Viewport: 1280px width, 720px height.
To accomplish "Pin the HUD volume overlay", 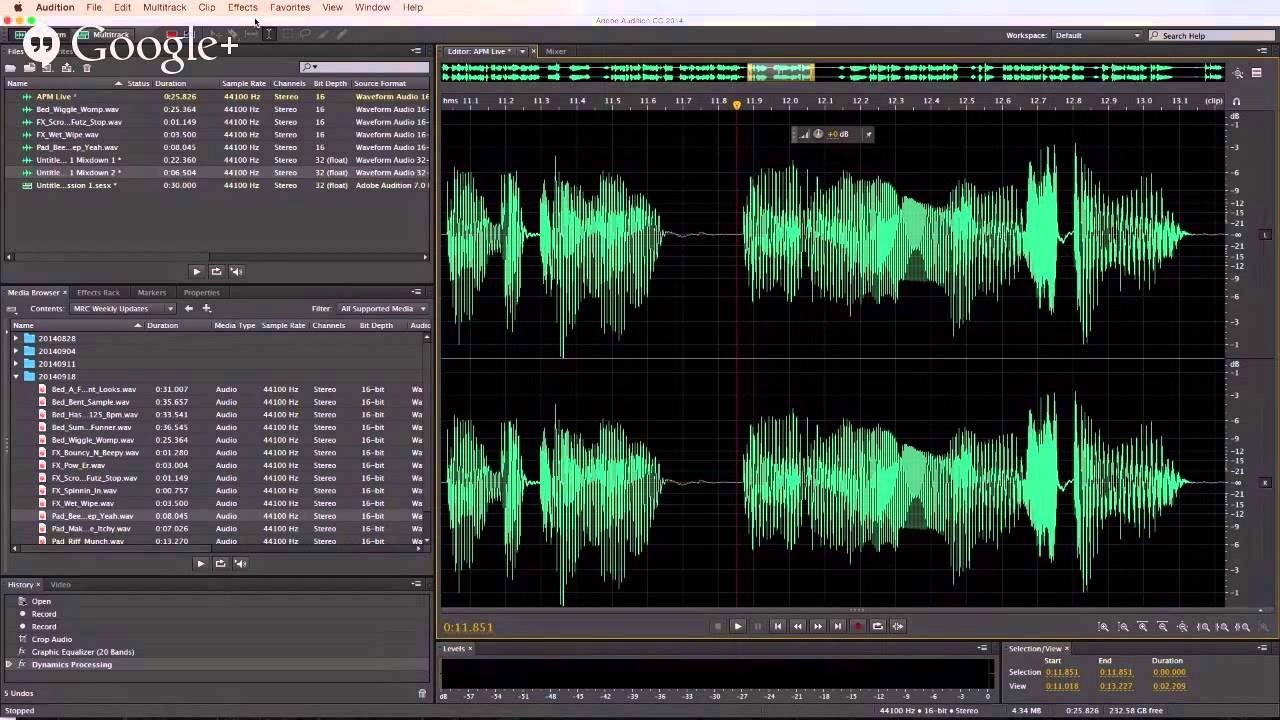I will click(x=868, y=134).
